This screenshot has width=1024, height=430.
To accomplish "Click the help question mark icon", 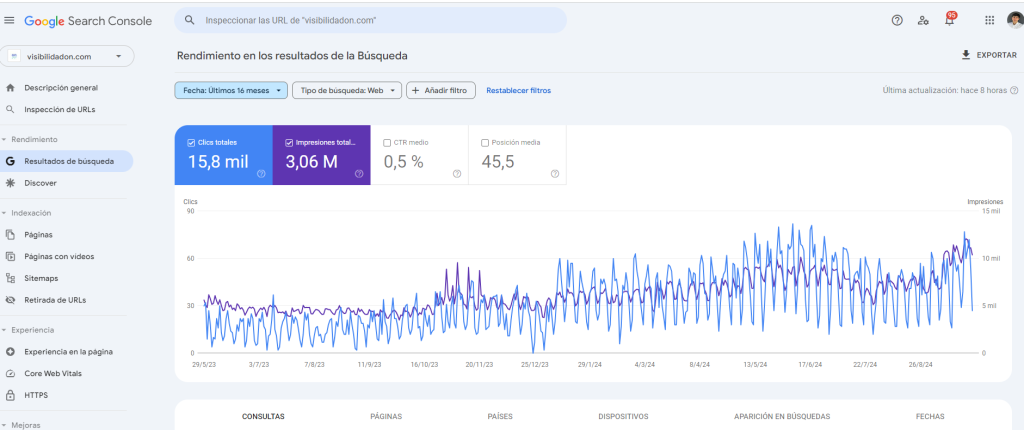I will click(x=896, y=20).
